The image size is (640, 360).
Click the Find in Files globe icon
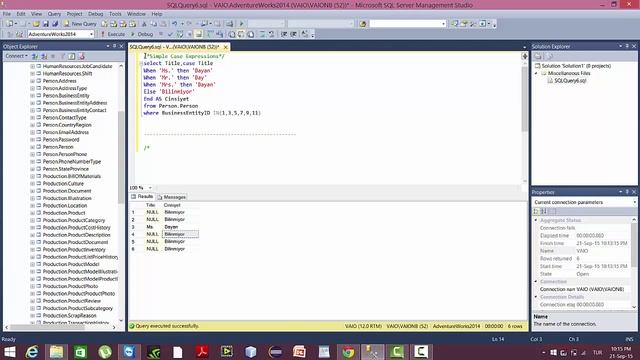[362, 24]
